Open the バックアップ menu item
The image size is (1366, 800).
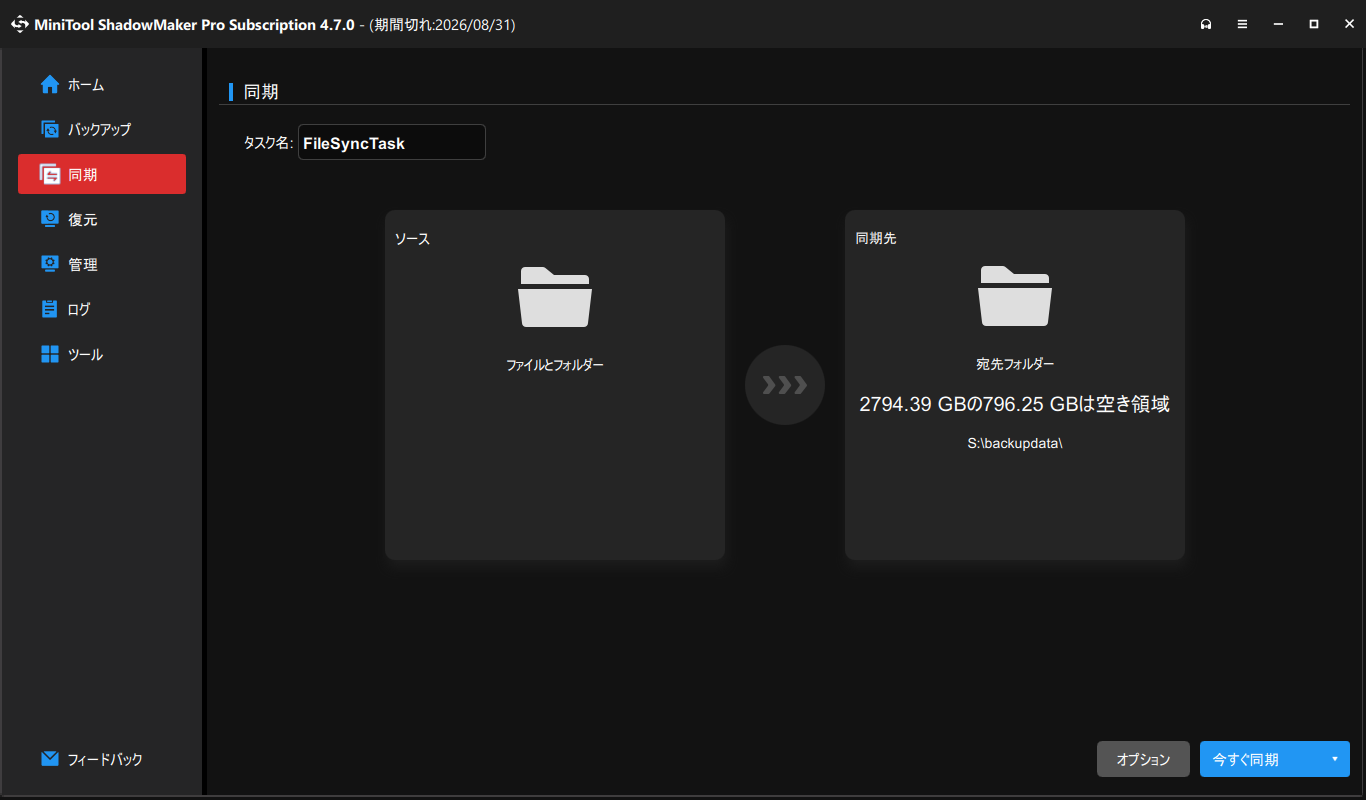(102, 129)
